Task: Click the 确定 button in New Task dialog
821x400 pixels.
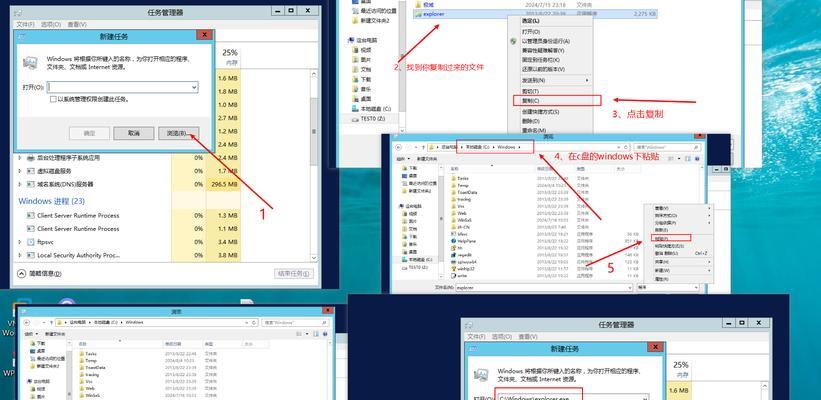Action: coord(89,133)
